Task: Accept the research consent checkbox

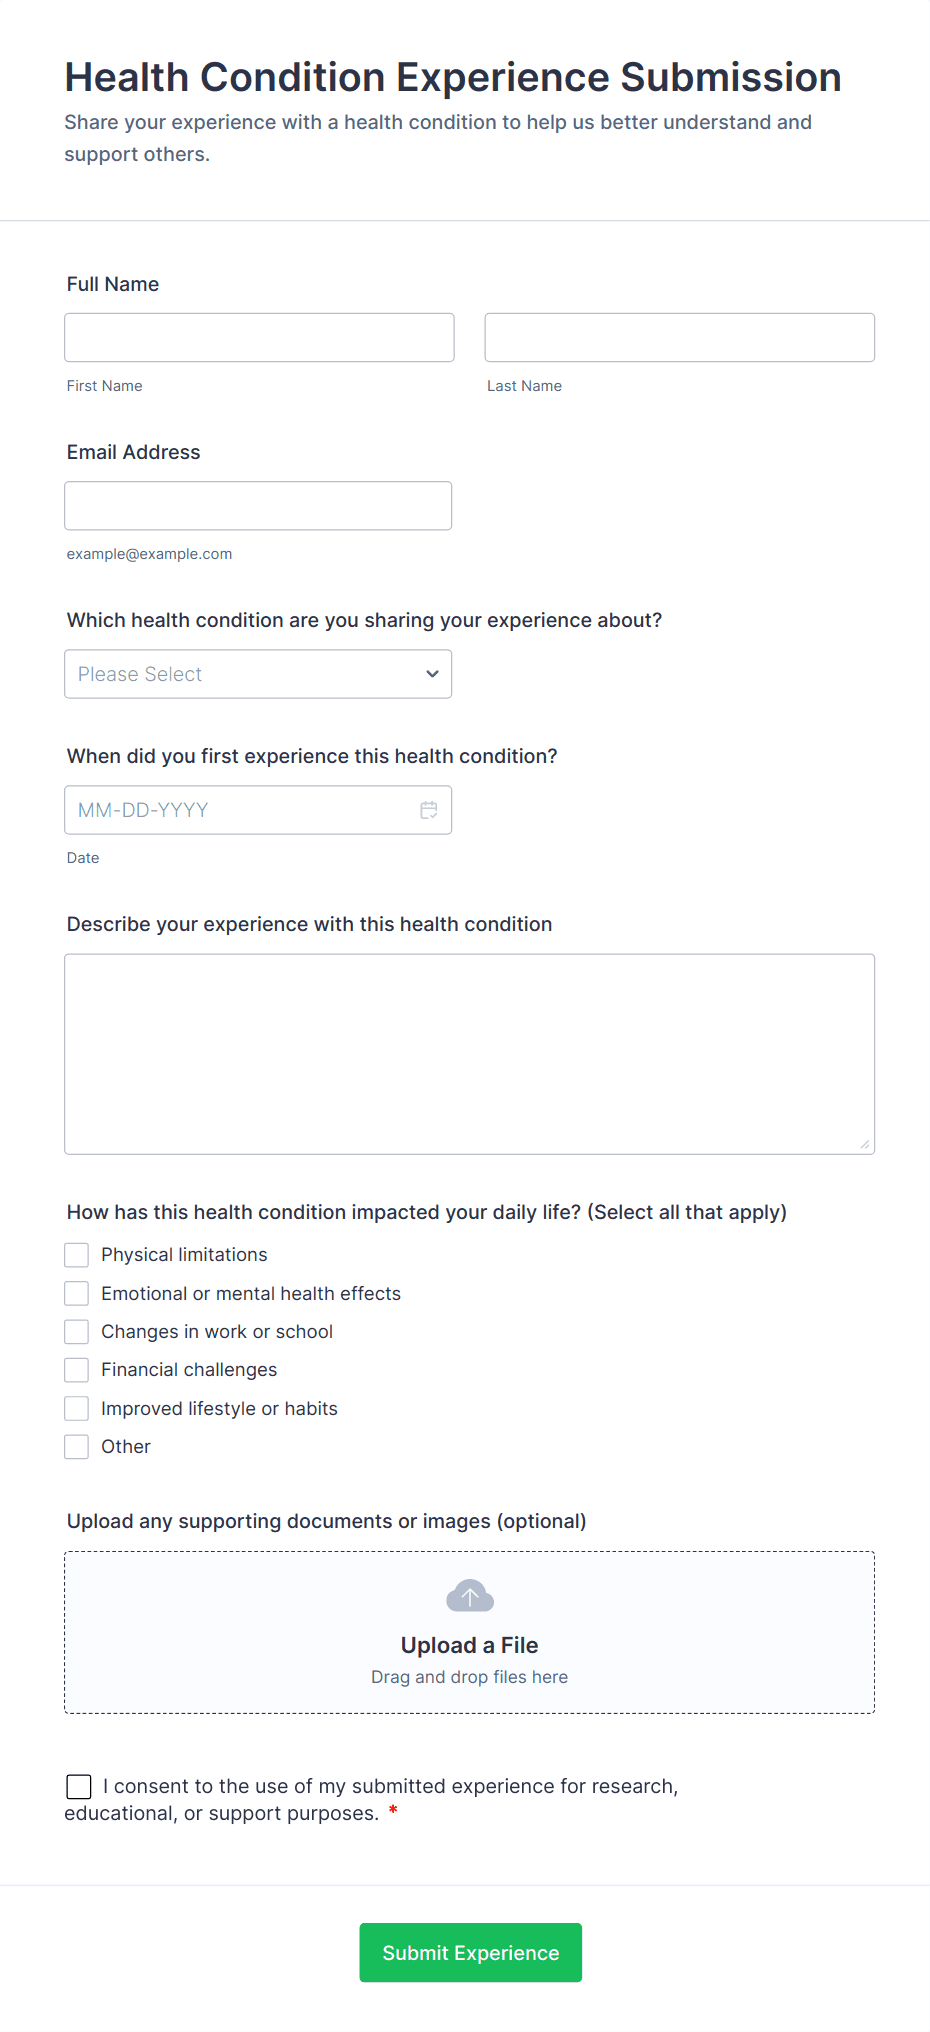Action: click(x=79, y=1787)
